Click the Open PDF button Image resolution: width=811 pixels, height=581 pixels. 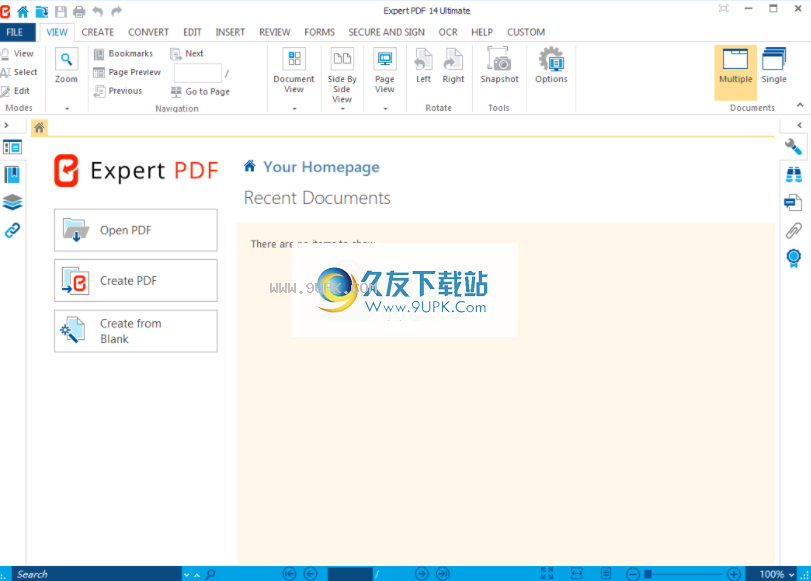[x=136, y=230]
